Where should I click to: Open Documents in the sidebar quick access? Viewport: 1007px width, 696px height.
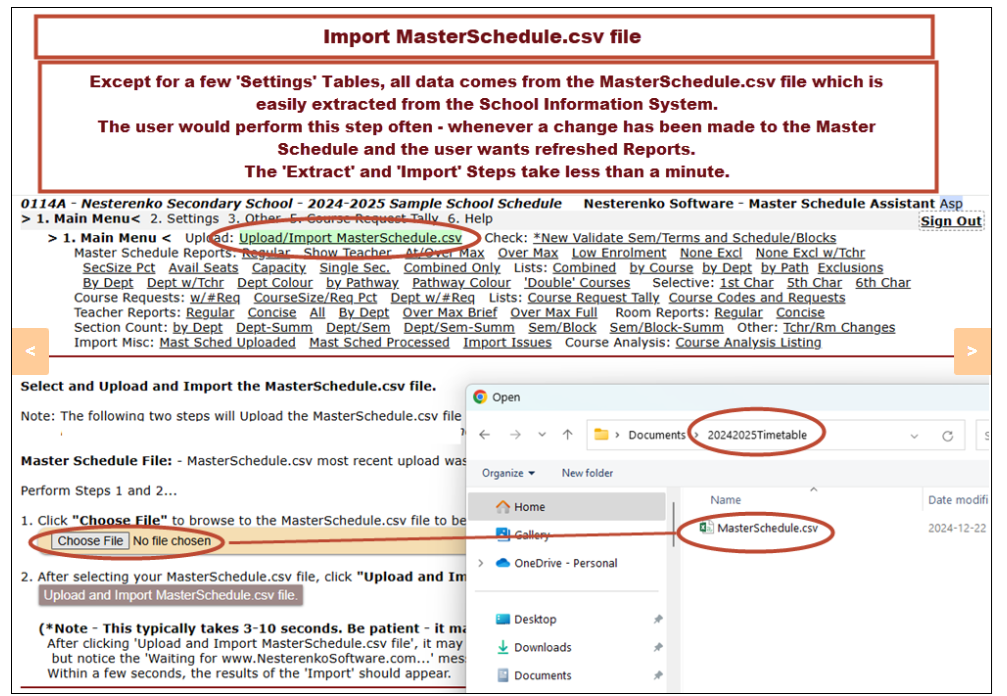(543, 675)
